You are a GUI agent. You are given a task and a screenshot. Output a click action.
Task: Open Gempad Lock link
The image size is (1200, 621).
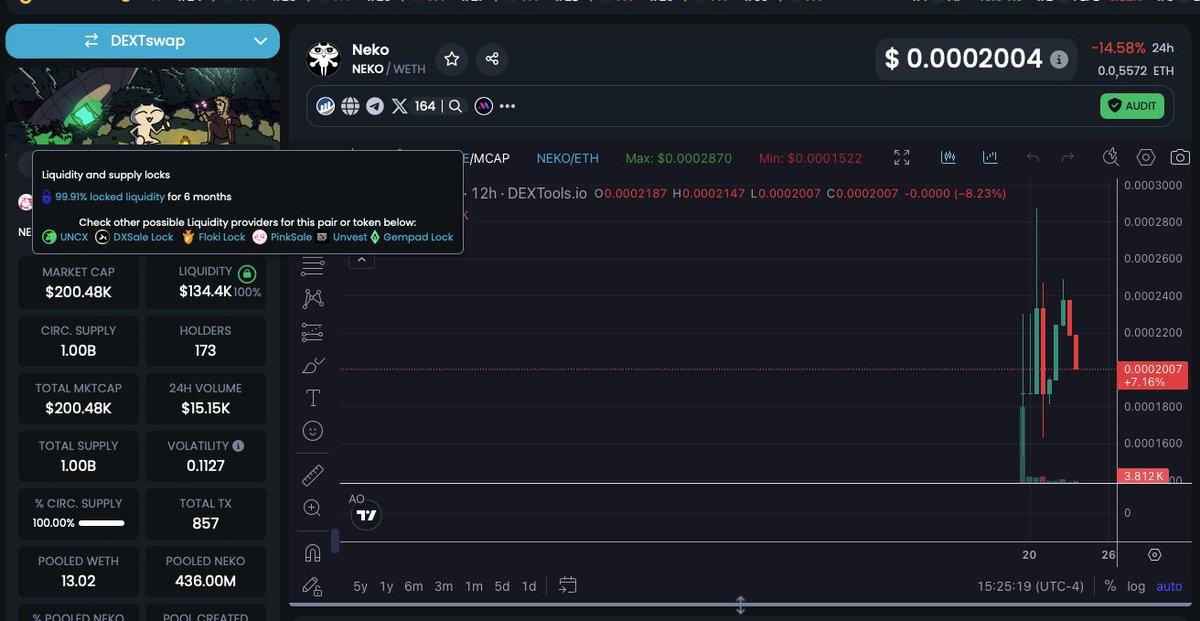click(x=412, y=237)
